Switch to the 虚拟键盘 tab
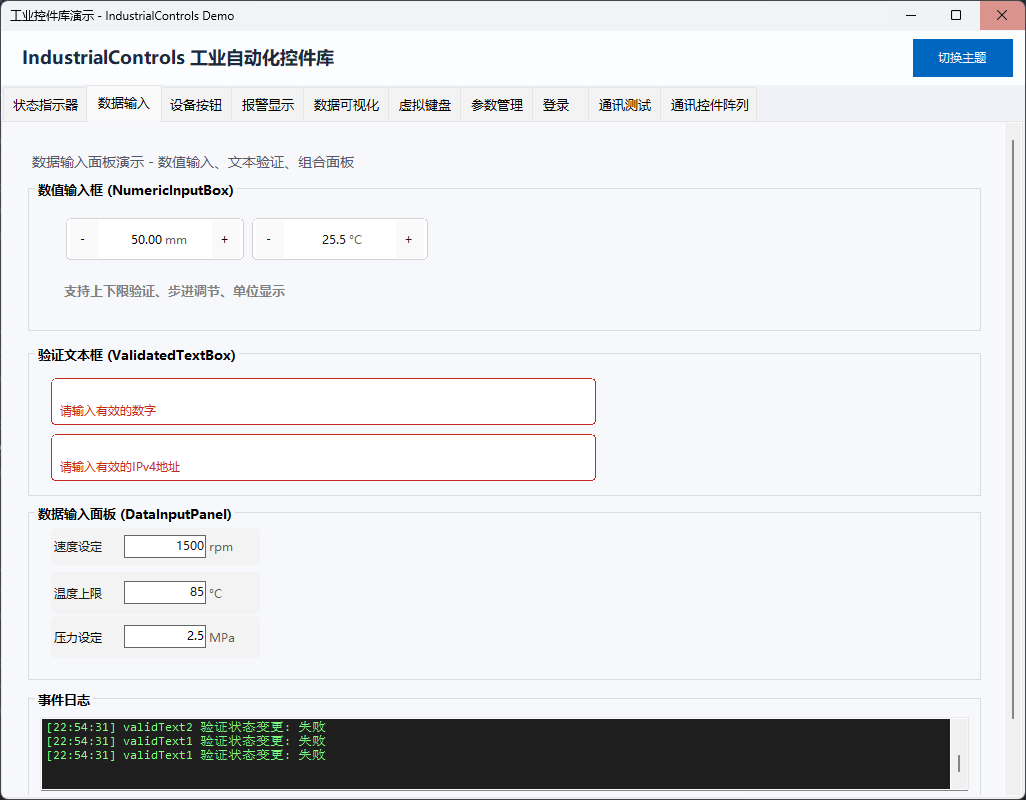This screenshot has height=800, width=1026. [x=425, y=105]
